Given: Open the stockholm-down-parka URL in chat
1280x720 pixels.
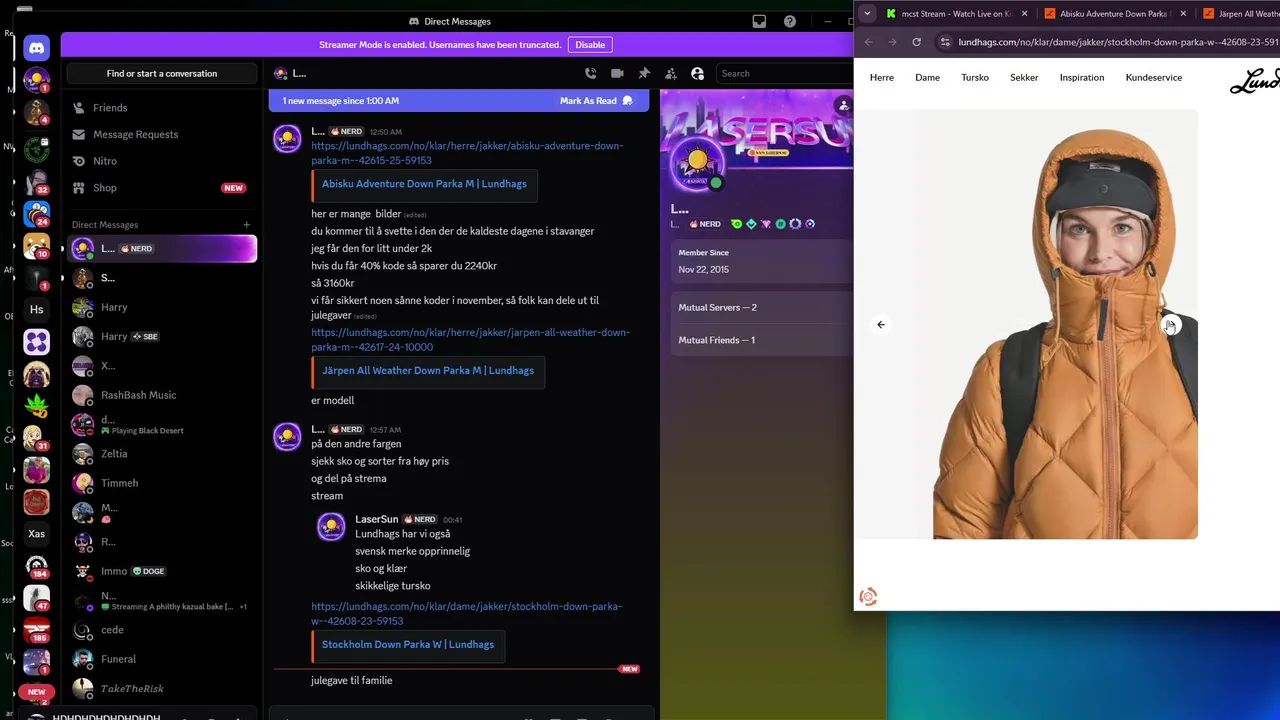Looking at the screenshot, I should coord(466,614).
